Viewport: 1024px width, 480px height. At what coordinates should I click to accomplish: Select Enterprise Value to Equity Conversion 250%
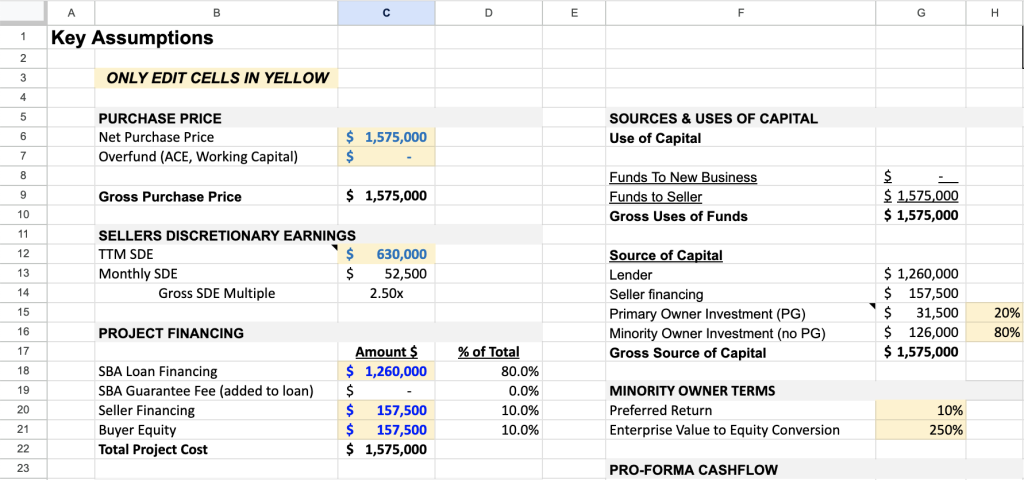coord(921,430)
